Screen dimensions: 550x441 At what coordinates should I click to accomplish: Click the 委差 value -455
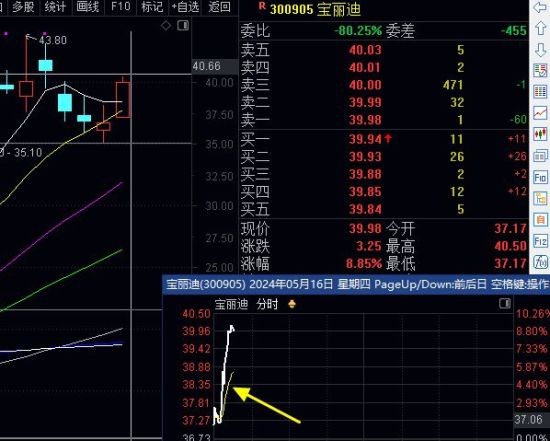click(514, 31)
